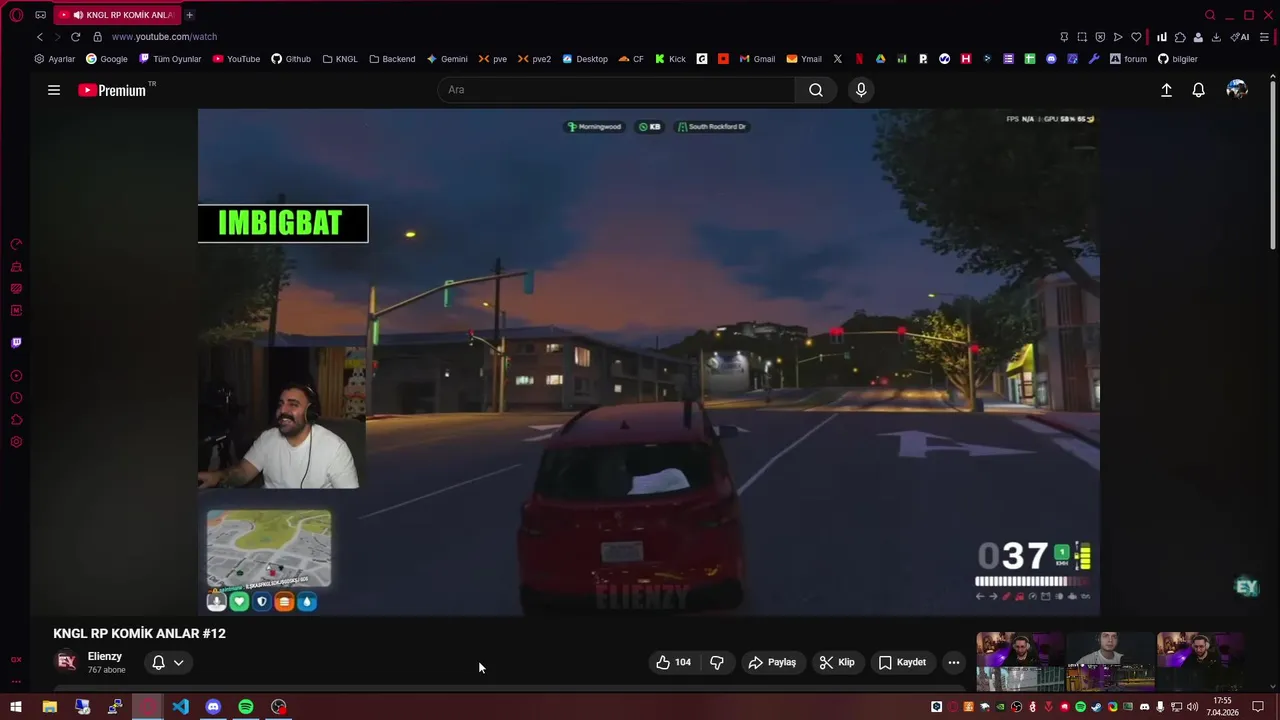This screenshot has width=1280, height=720.
Task: Open the Kick bookmark
Action: (670, 59)
